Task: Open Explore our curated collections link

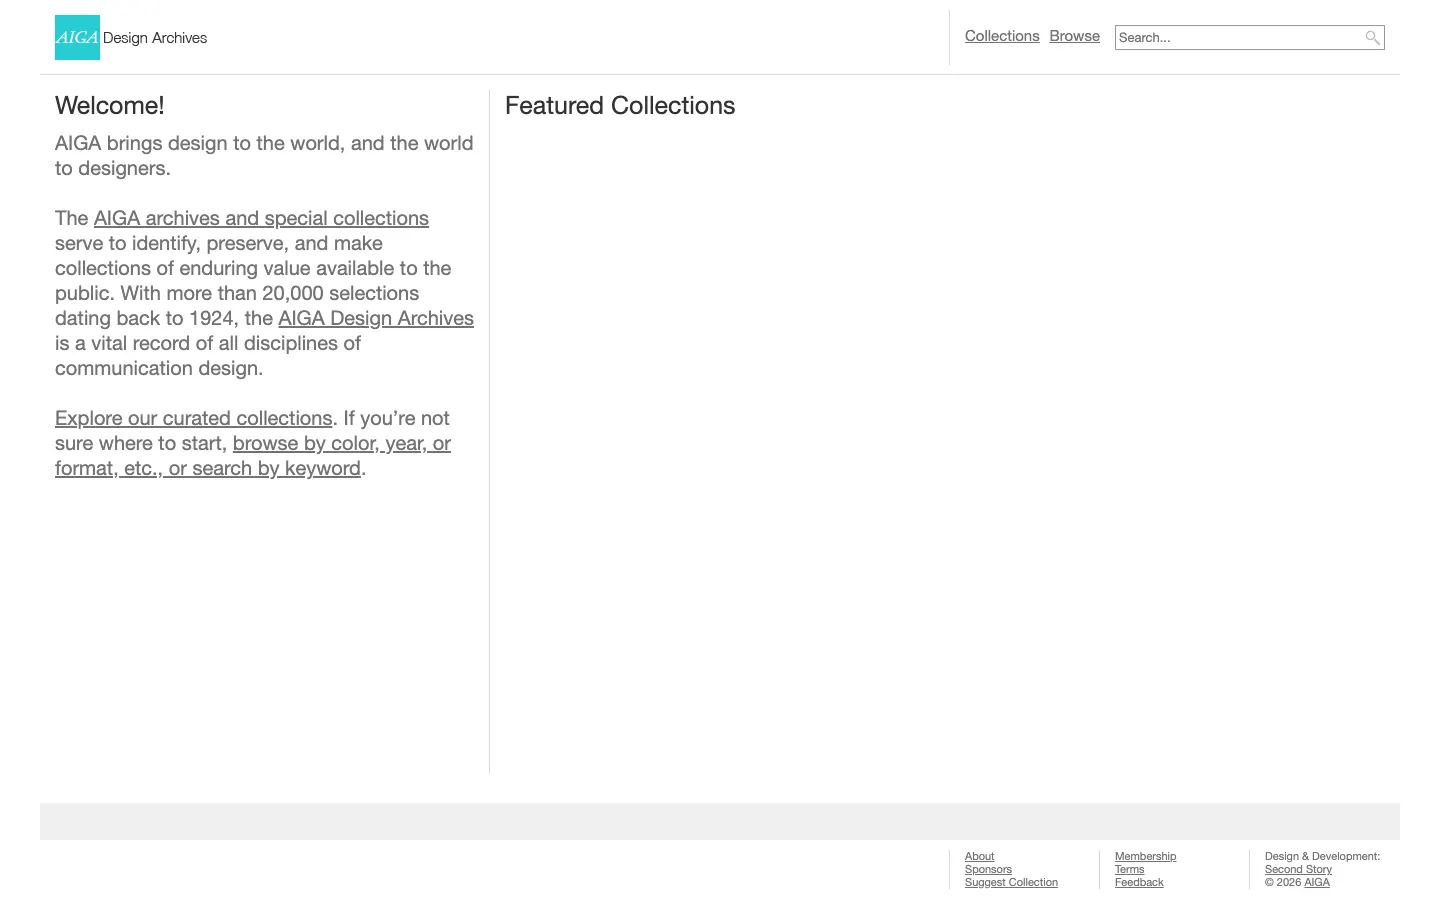Action: tap(193, 418)
